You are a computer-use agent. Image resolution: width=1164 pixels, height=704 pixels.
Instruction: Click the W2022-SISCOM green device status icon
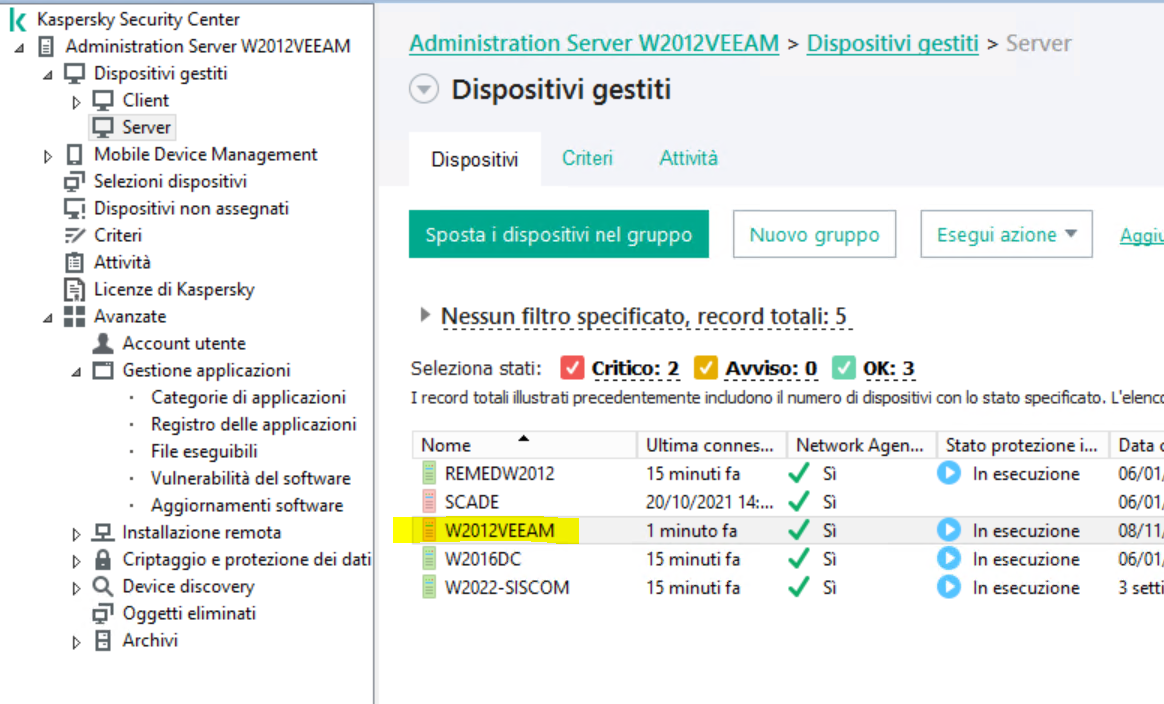pos(429,587)
